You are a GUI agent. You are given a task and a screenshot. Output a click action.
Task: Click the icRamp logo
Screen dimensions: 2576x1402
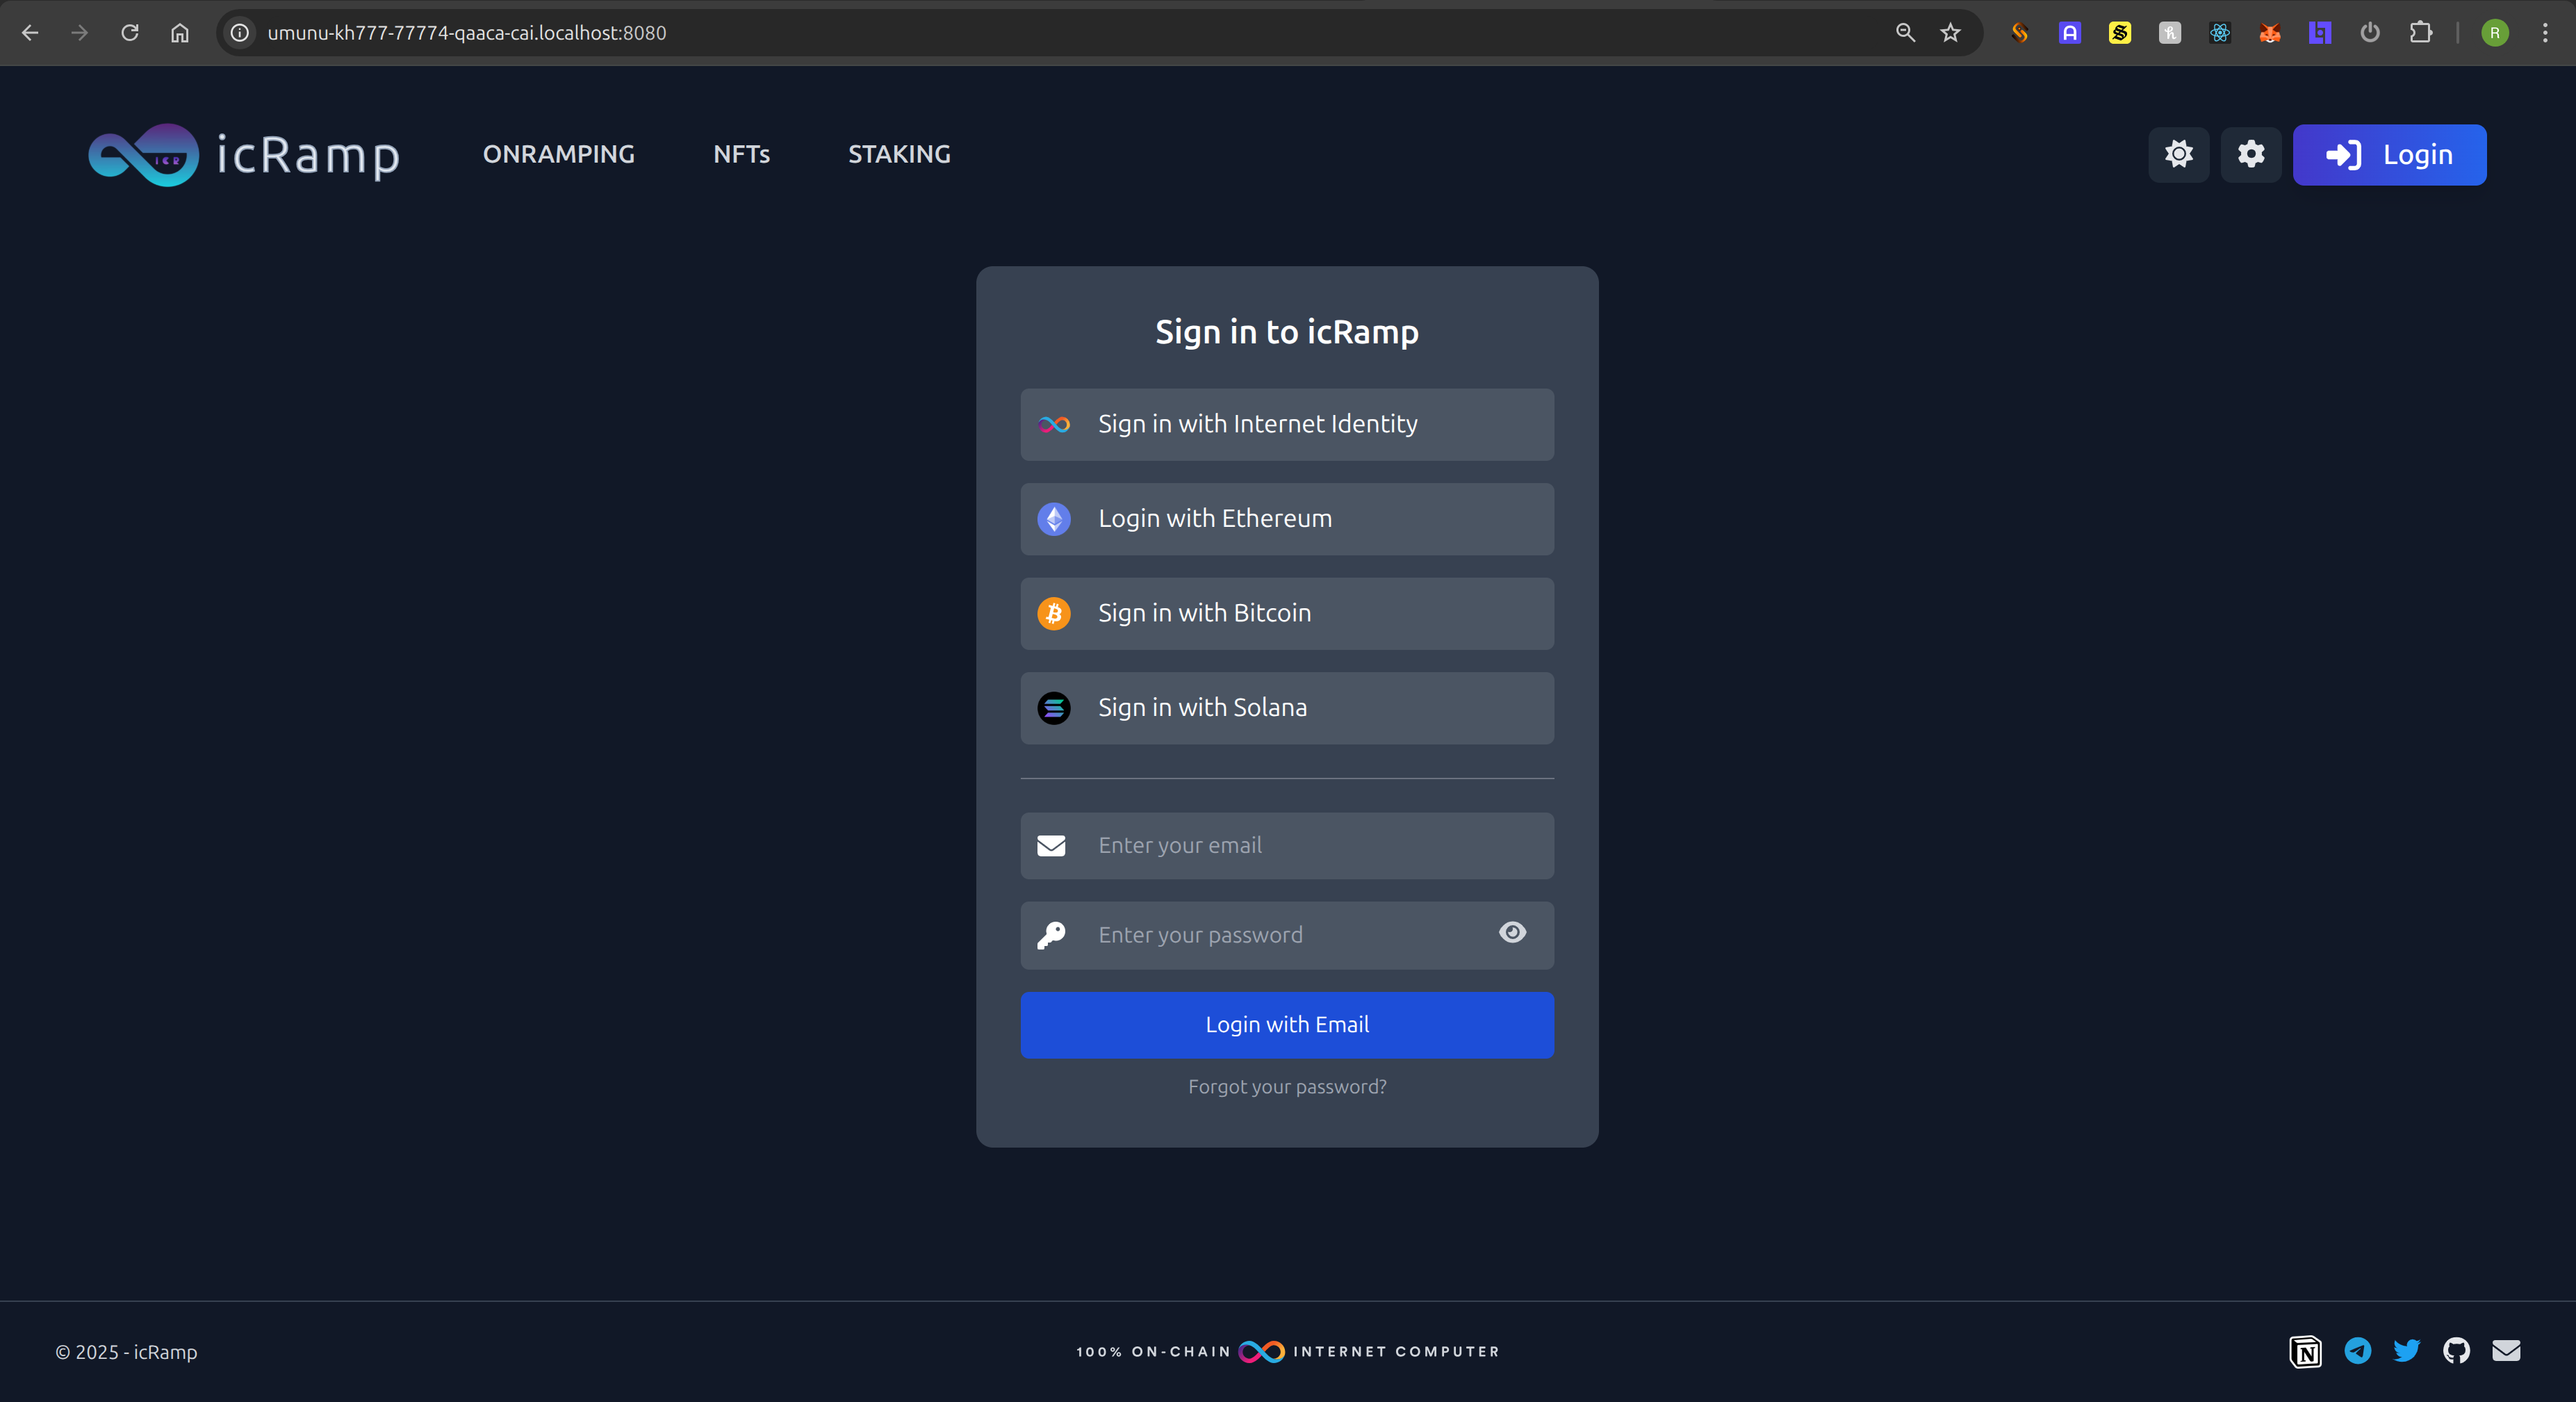(243, 155)
